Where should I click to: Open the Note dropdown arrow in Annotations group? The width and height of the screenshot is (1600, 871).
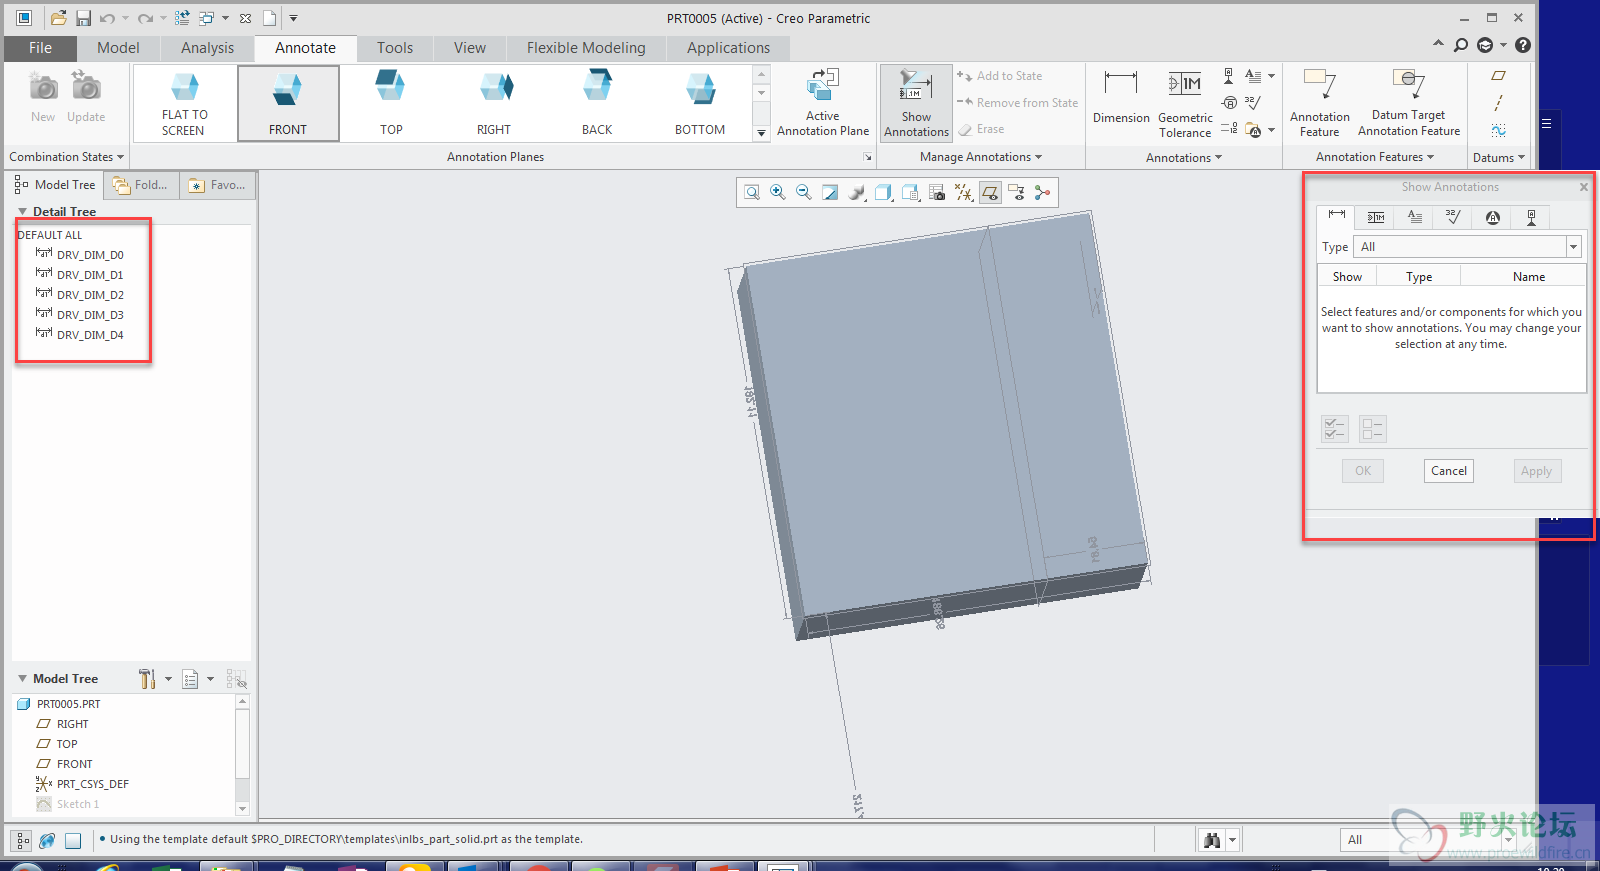pos(1271,76)
